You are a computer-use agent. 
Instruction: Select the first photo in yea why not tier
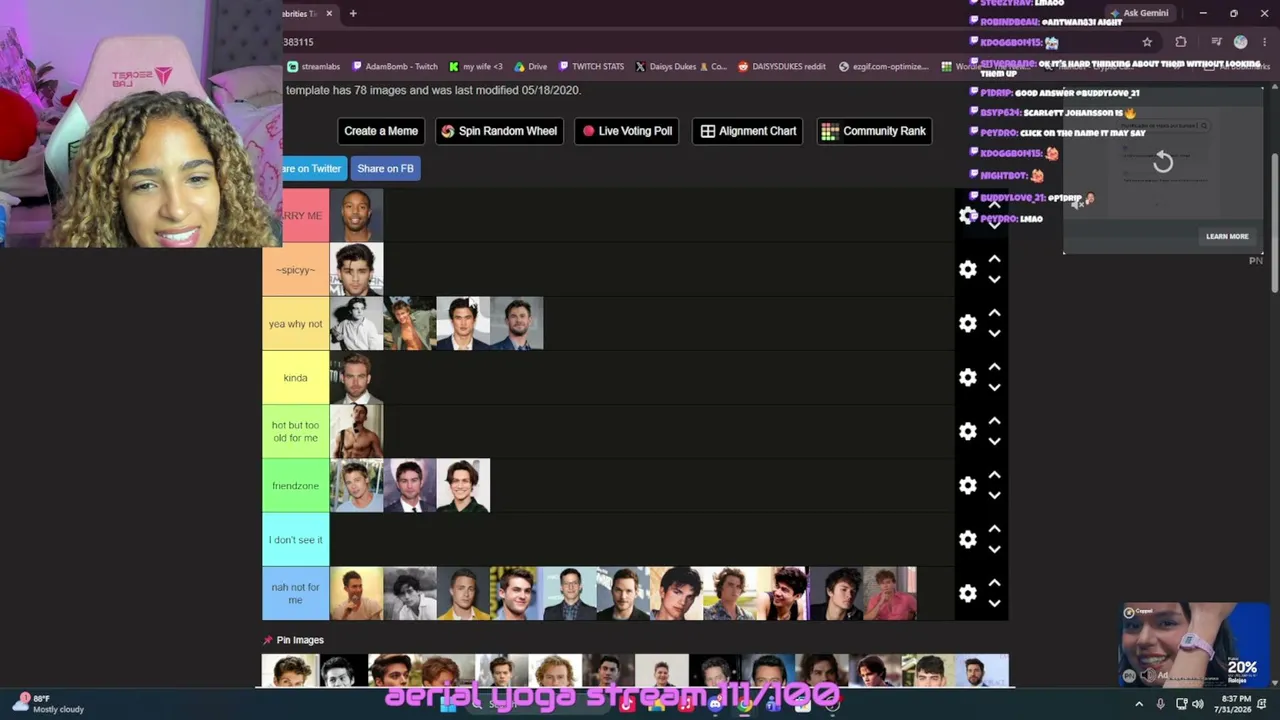click(357, 324)
